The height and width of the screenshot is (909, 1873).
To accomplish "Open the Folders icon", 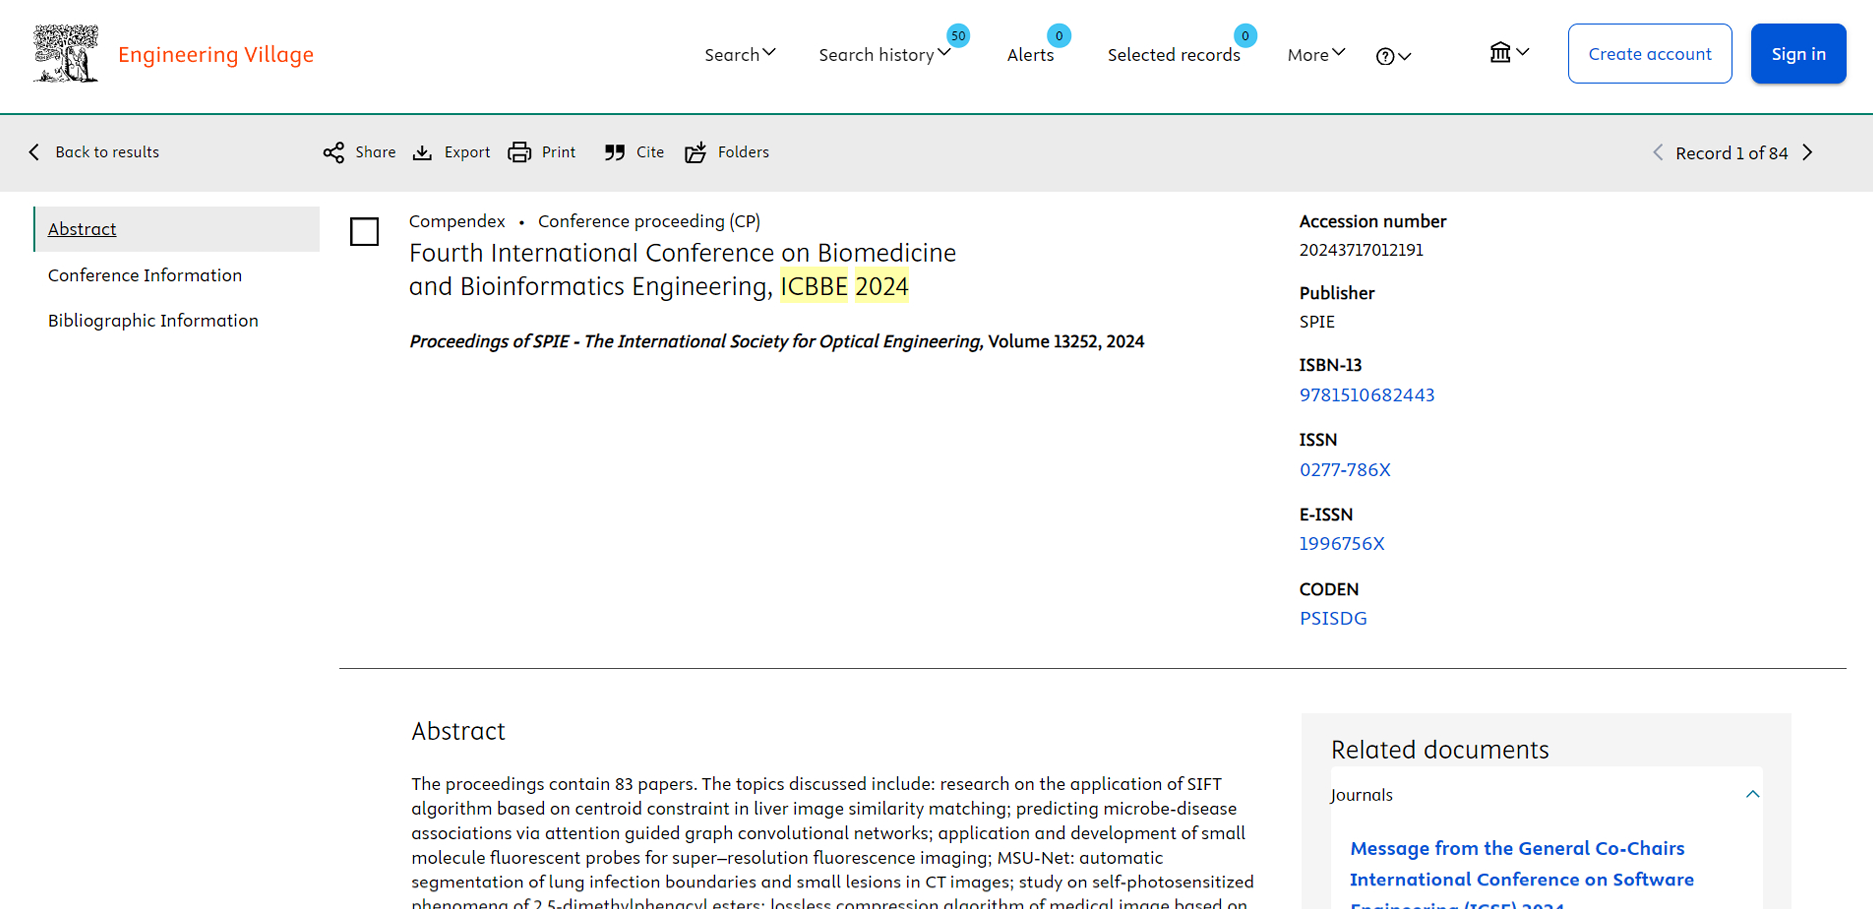I will pos(696,152).
